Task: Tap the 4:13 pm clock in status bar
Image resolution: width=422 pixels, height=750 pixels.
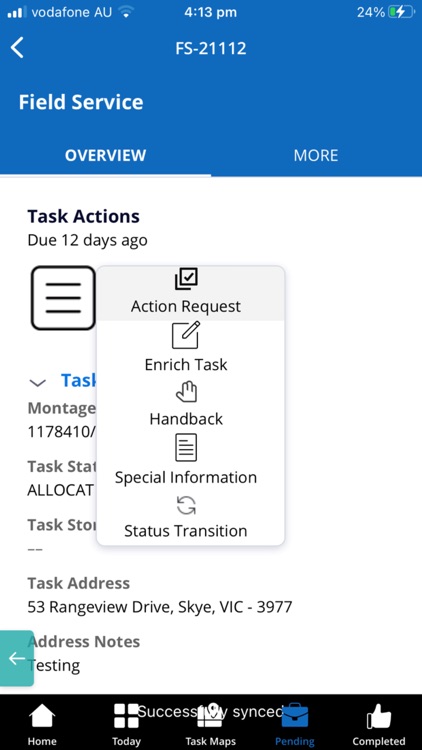Action: 211,12
